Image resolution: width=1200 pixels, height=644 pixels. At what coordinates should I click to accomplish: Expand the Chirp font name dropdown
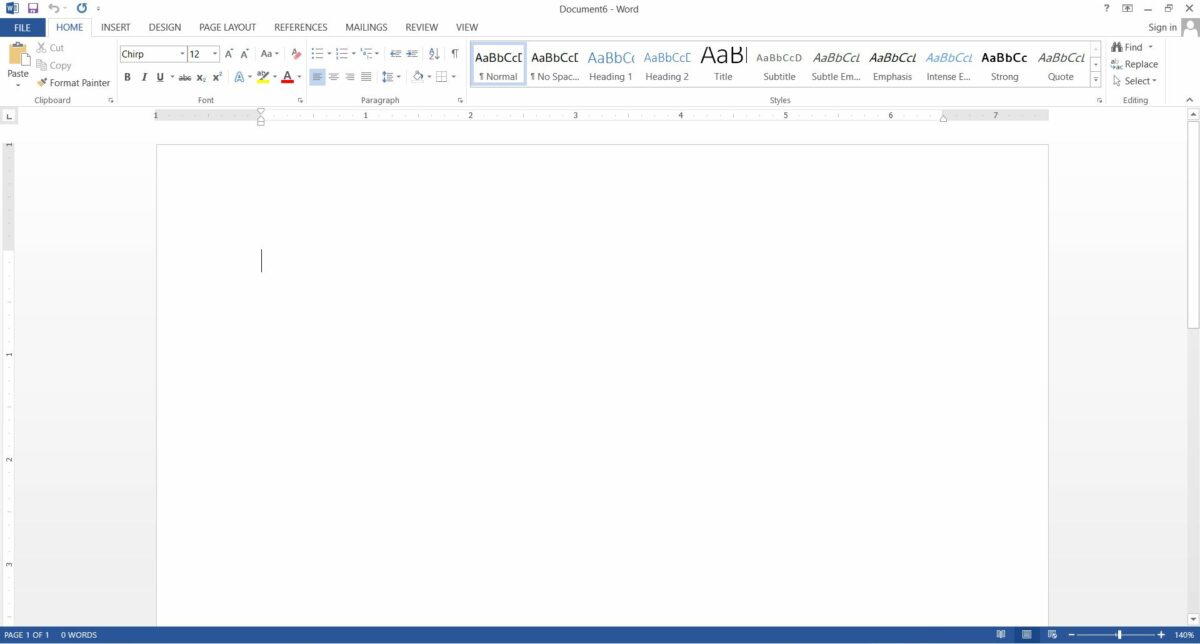182,53
